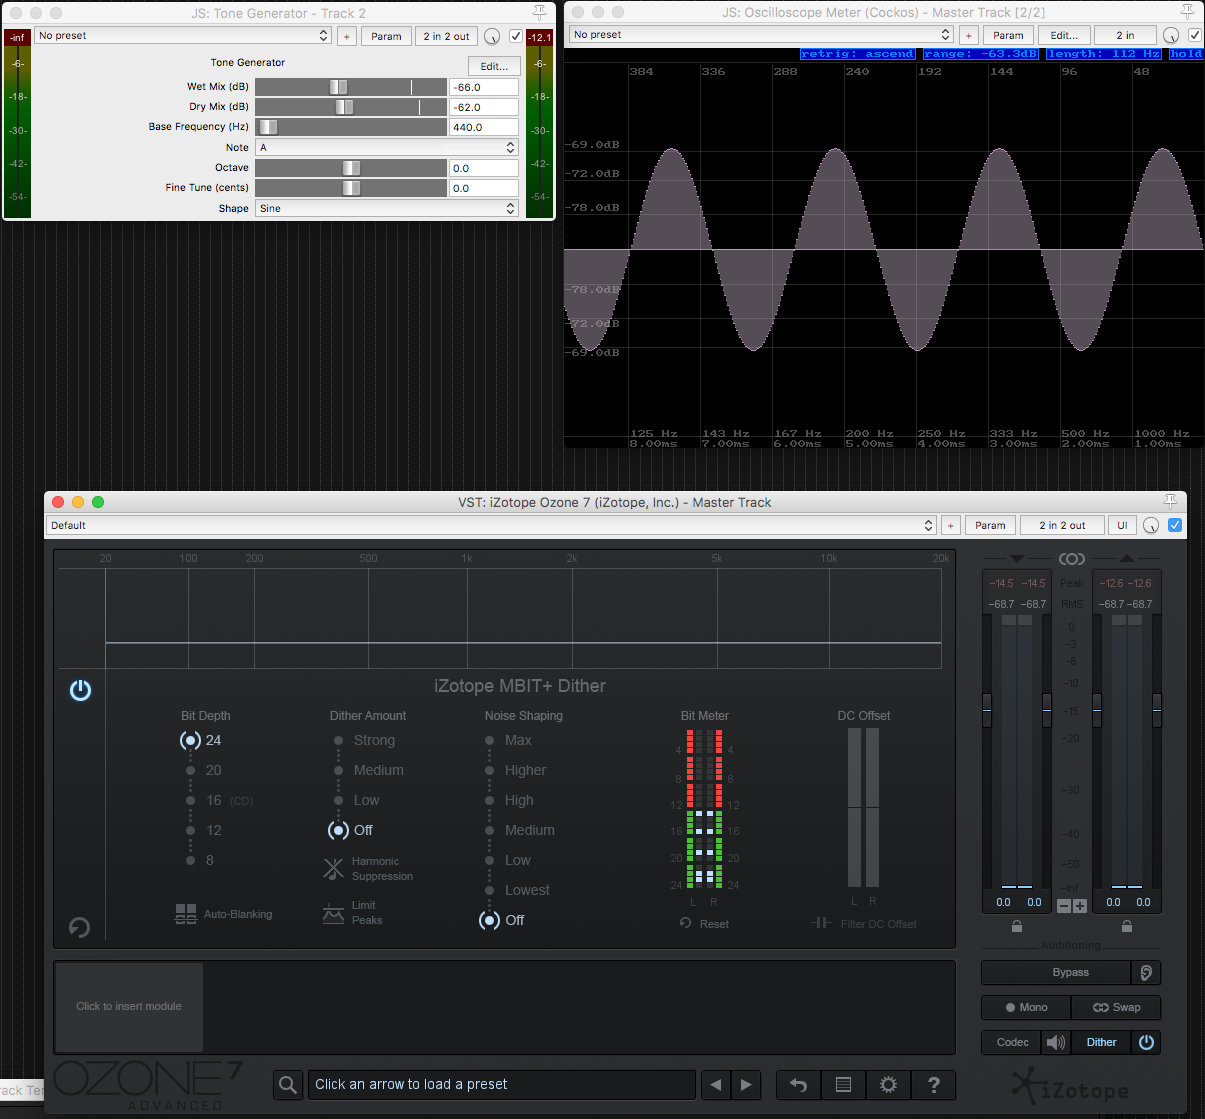Toggle the MBIT+ Dither module power icon
Viewport: 1205px width, 1119px height.
click(x=80, y=690)
